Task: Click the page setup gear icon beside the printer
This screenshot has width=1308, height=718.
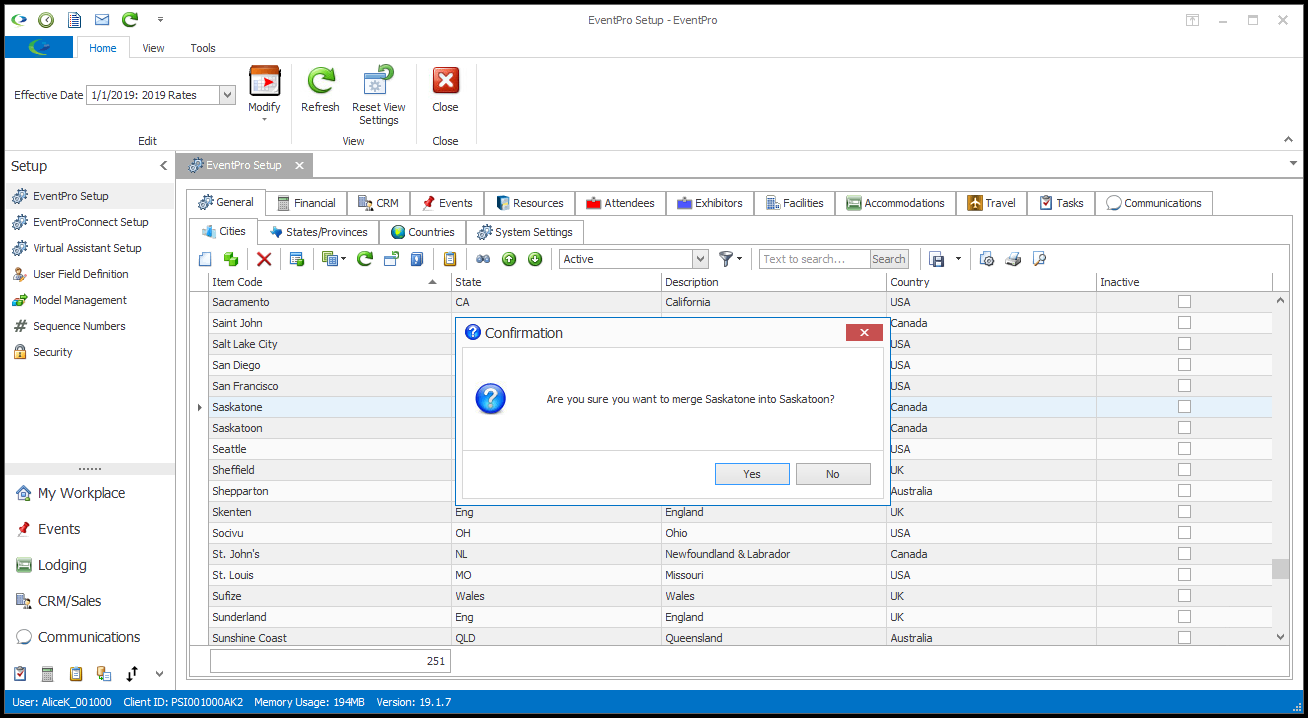Action: click(x=987, y=259)
